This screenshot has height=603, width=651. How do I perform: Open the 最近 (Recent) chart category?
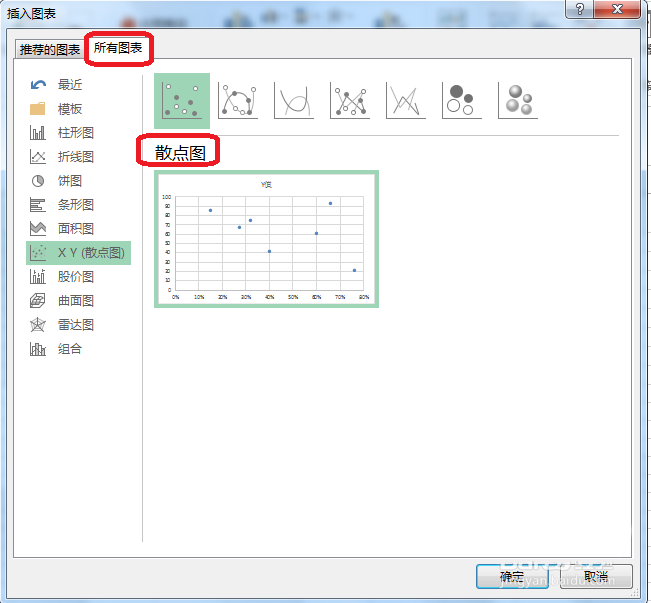coord(69,85)
